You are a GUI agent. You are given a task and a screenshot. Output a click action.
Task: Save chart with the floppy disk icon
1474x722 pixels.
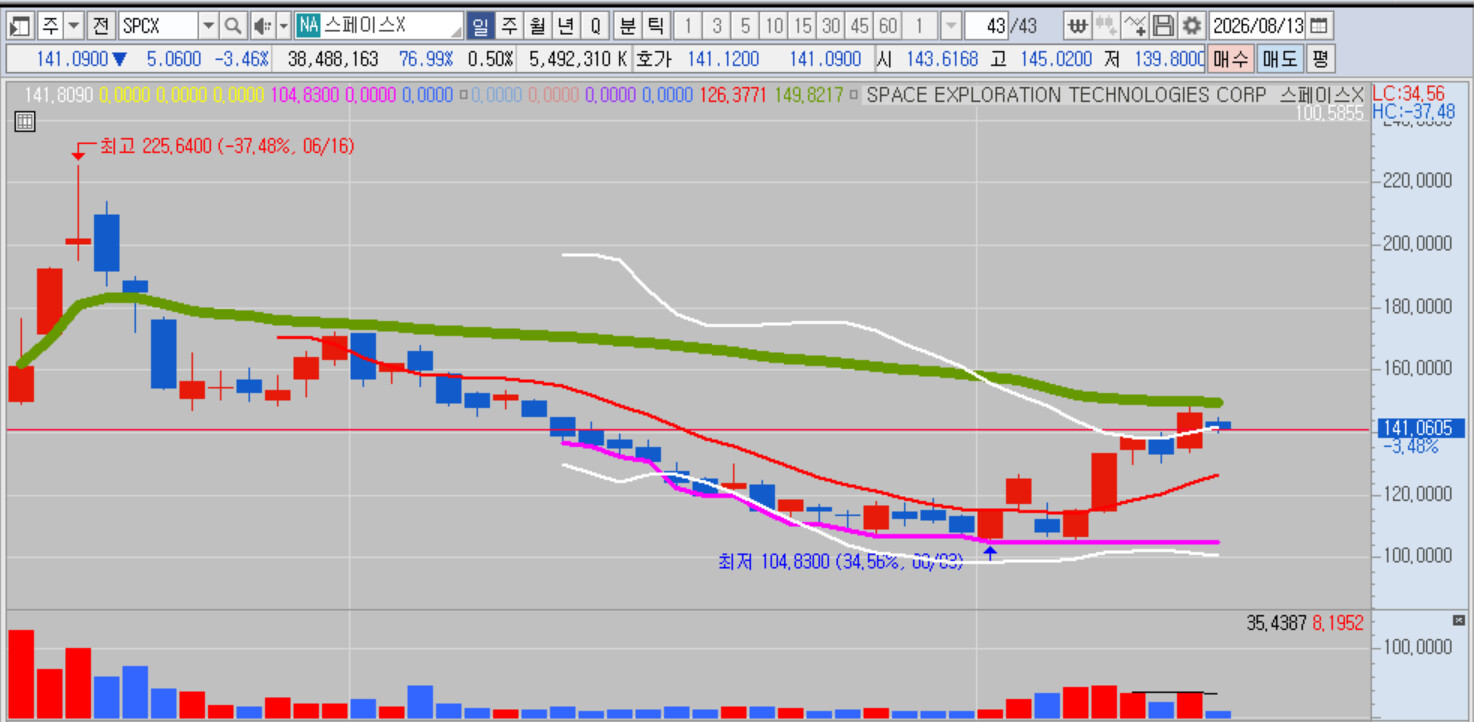[x=1163, y=25]
